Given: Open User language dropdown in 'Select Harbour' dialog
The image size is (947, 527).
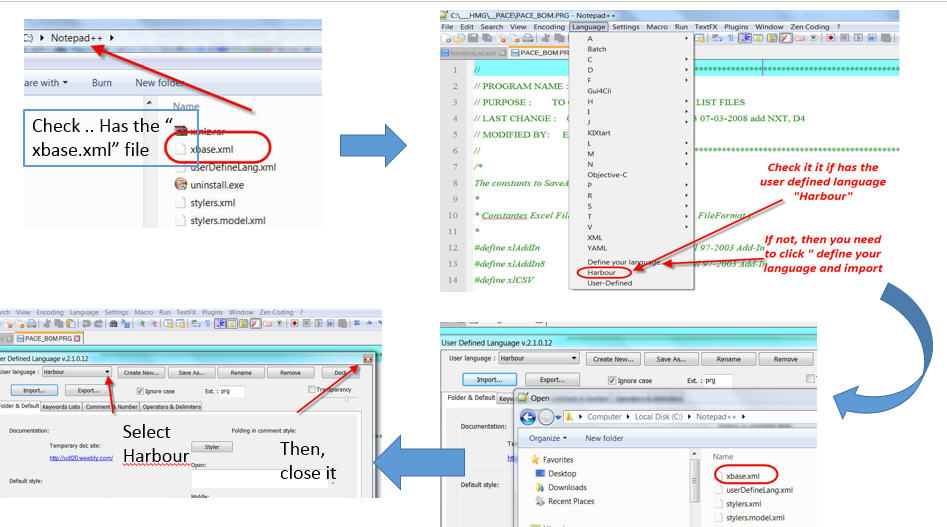Looking at the screenshot, I should tap(107, 372).
